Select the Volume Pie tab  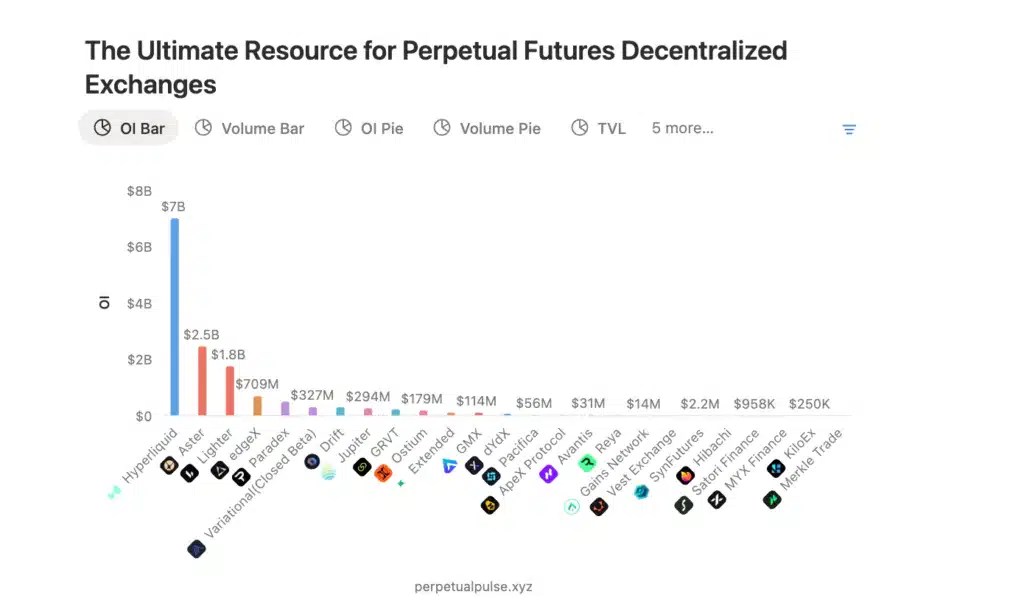point(487,128)
